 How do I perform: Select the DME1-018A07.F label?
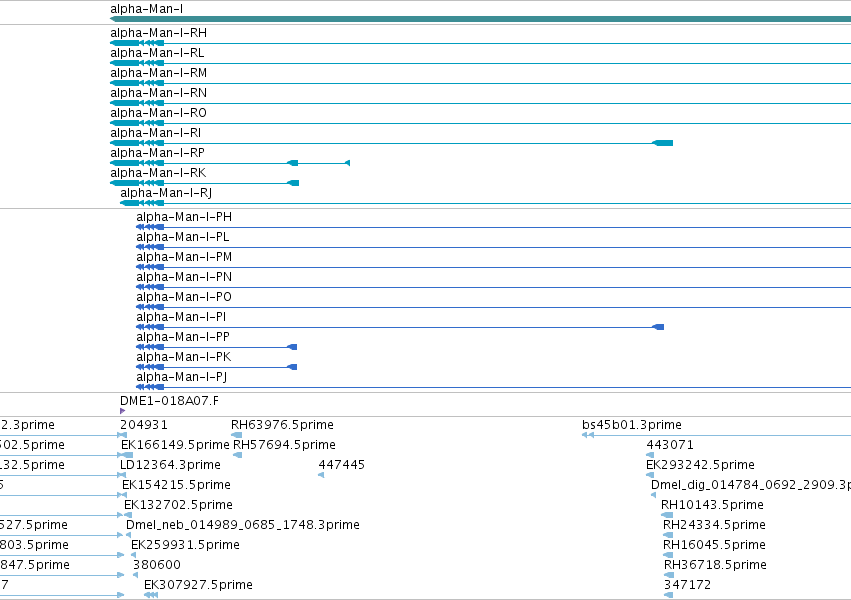tap(169, 401)
